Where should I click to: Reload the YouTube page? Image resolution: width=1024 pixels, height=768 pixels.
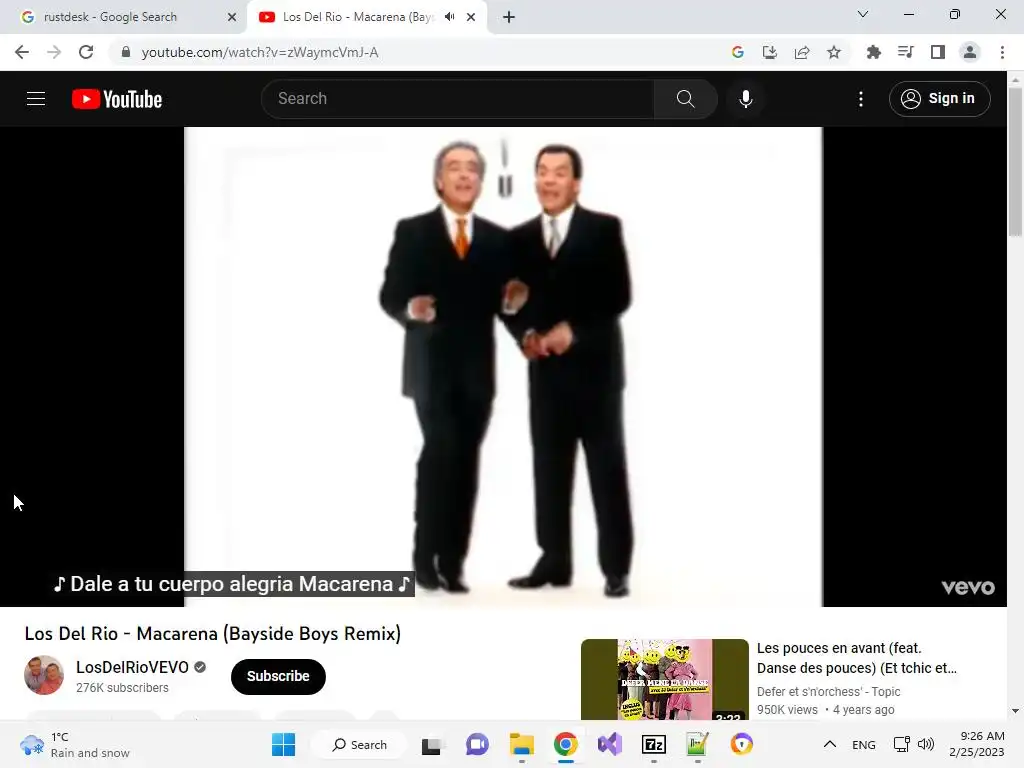(x=86, y=52)
